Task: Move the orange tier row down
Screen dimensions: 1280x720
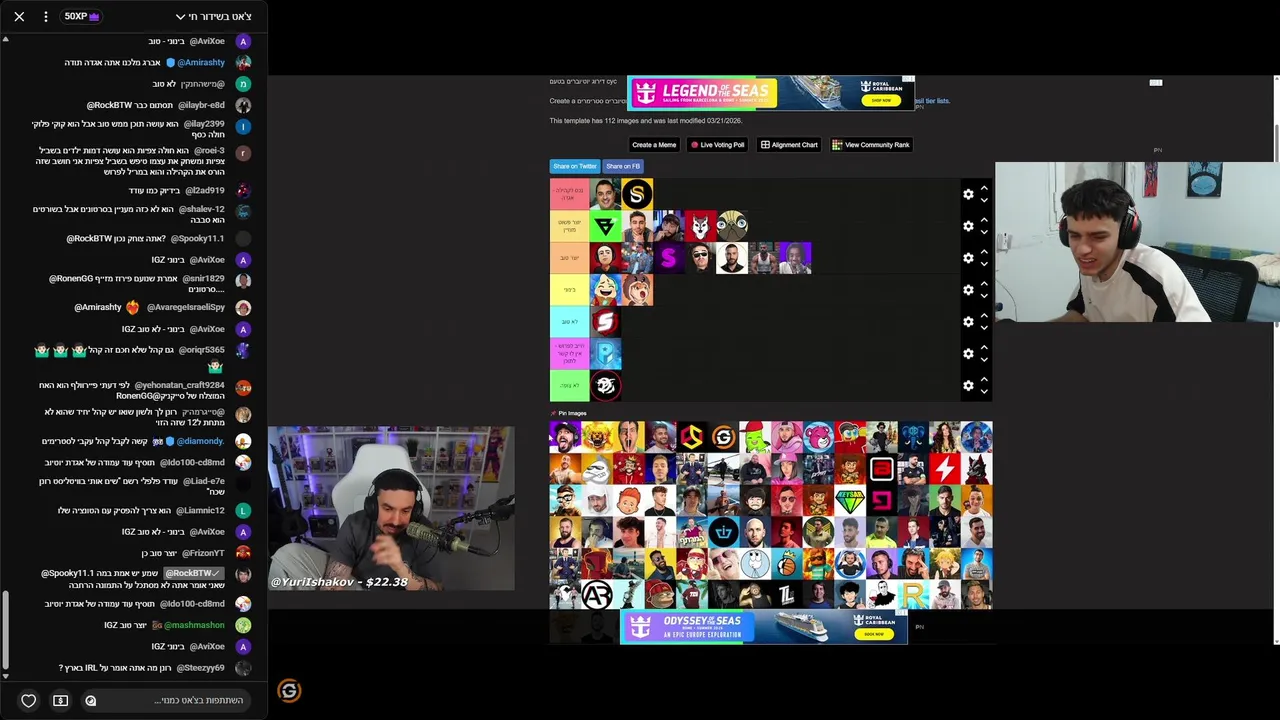Action: 984,264
